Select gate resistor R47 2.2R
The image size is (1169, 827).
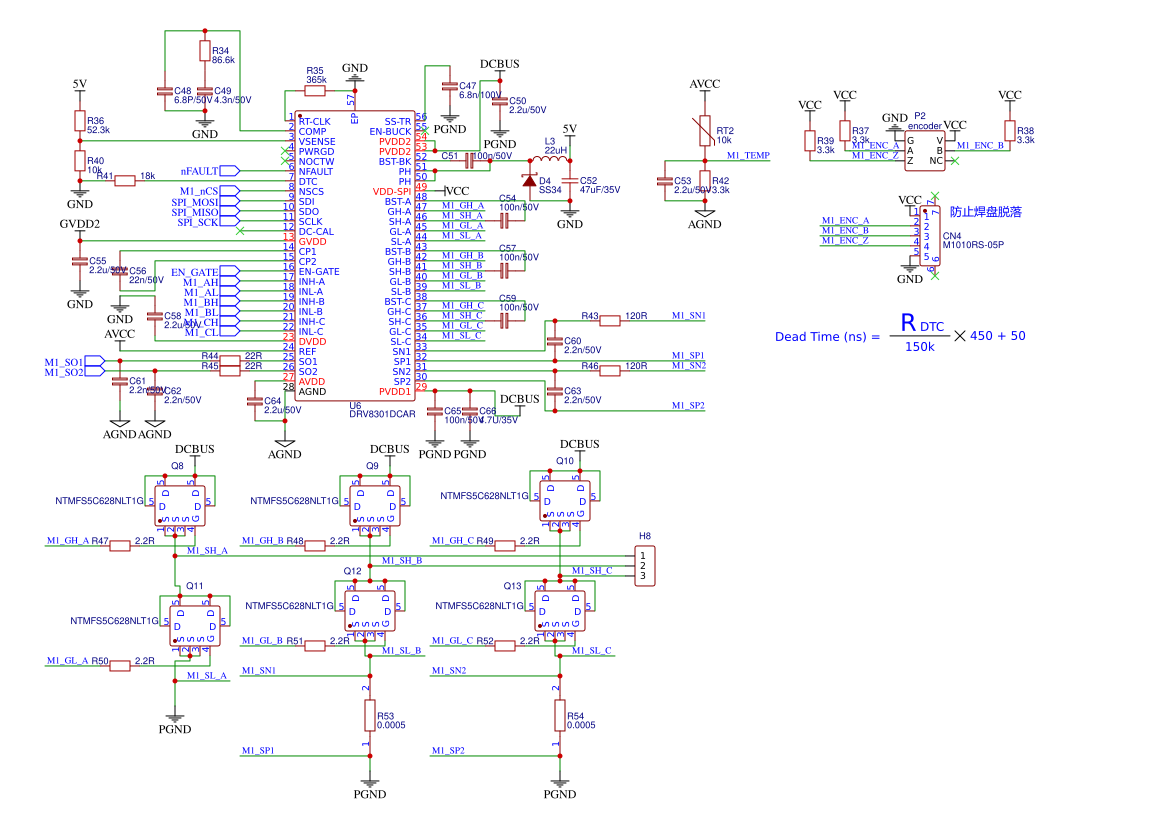[120, 546]
